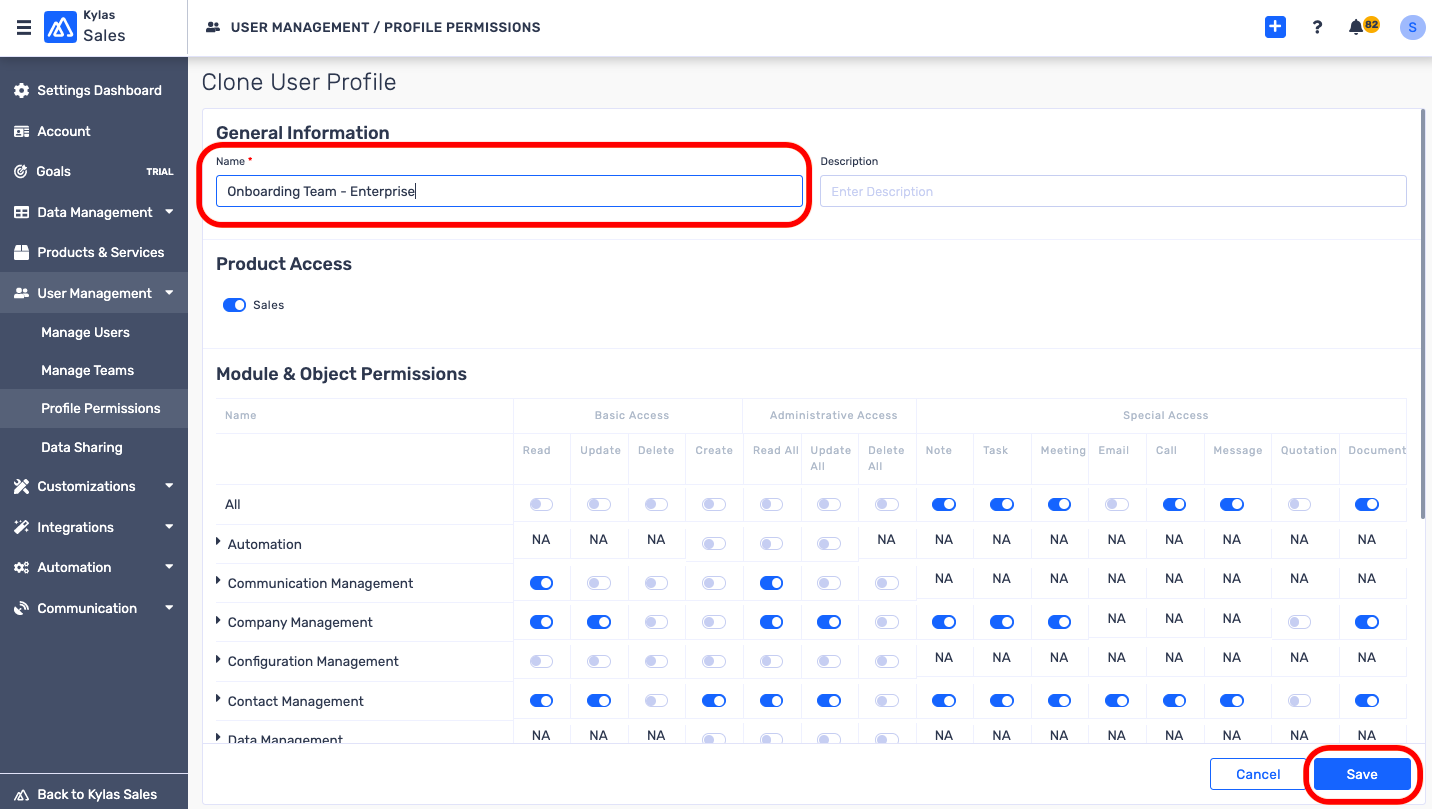1432x809 pixels.
Task: Collapse the User Management sidebar section
Action: (169, 293)
